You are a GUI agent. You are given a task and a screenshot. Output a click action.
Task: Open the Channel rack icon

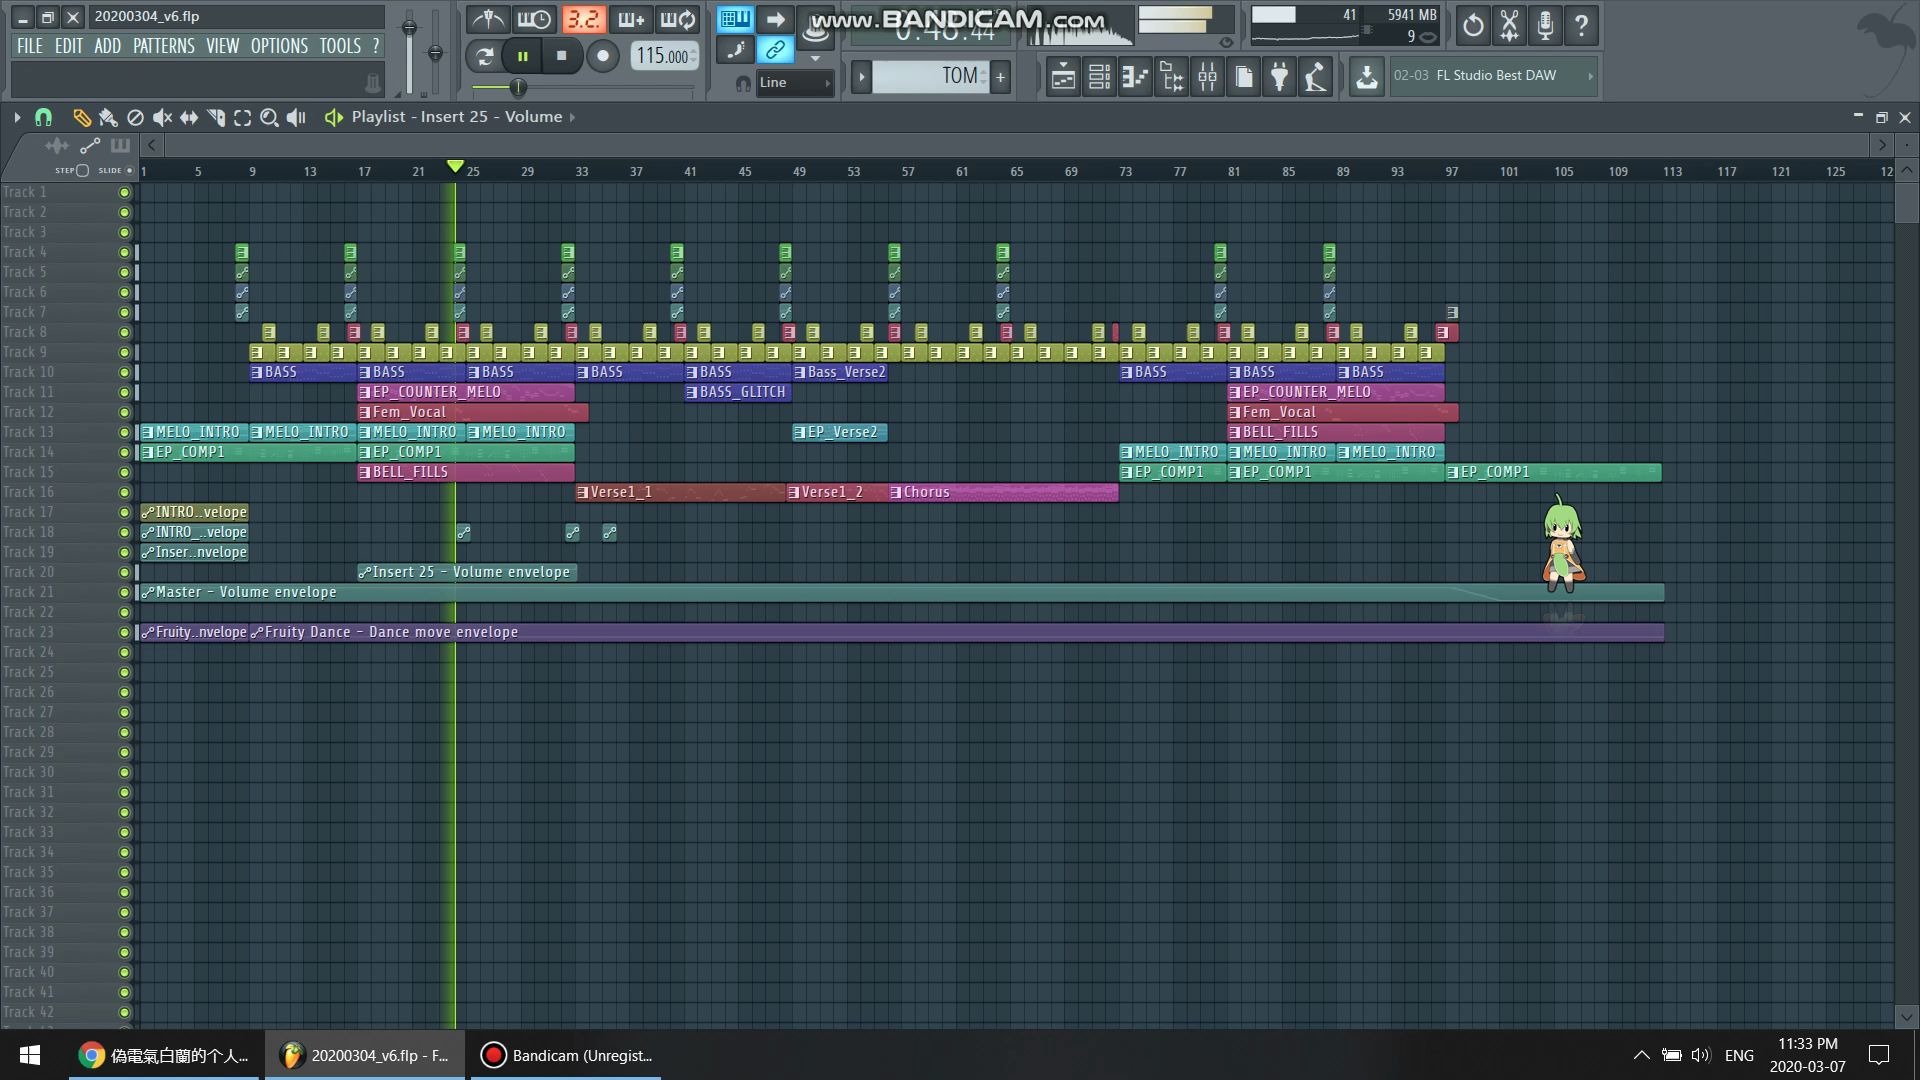click(x=1099, y=76)
